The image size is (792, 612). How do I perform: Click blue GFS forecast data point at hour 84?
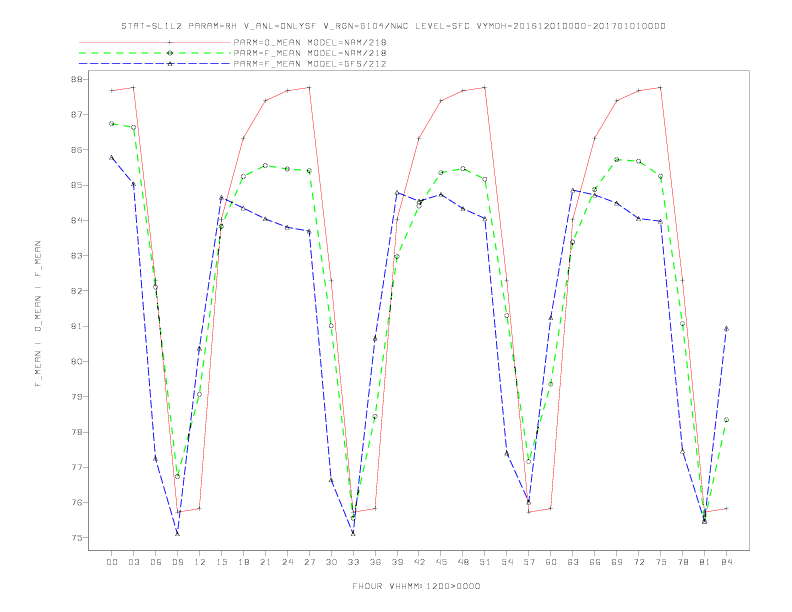[x=726, y=329]
